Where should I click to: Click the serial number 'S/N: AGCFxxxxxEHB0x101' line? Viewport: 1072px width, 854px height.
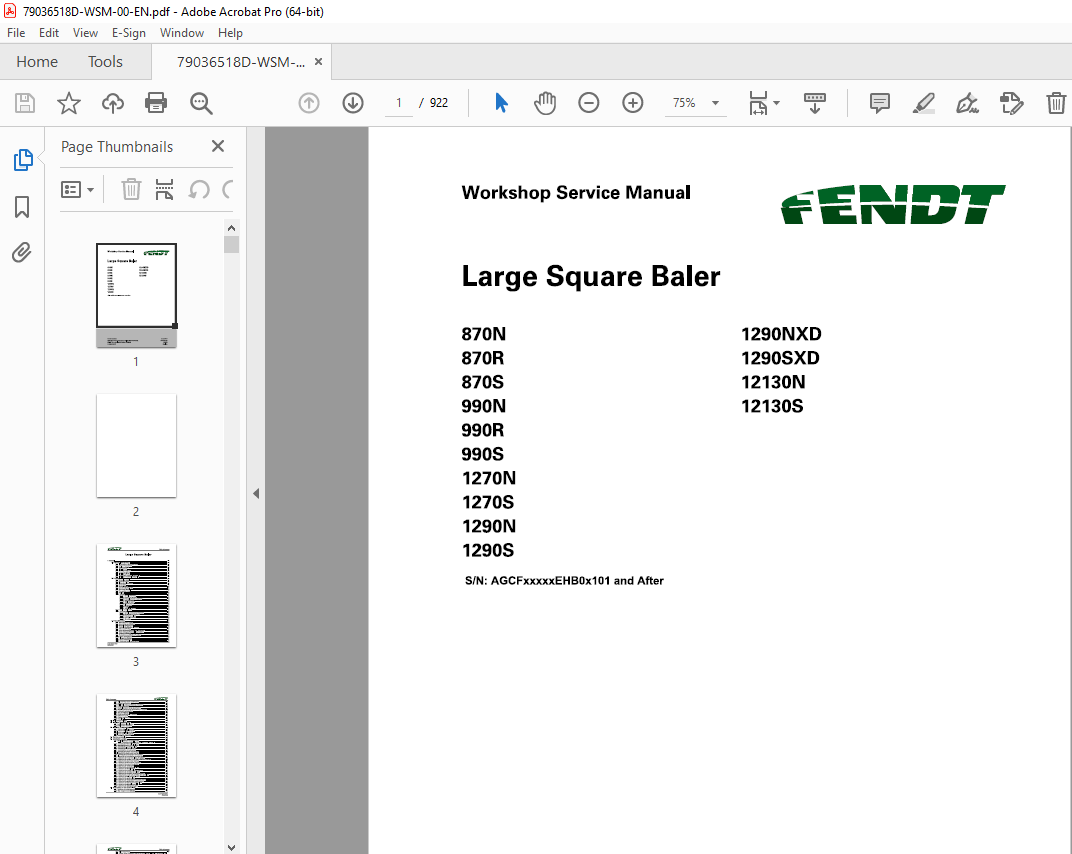coord(564,581)
